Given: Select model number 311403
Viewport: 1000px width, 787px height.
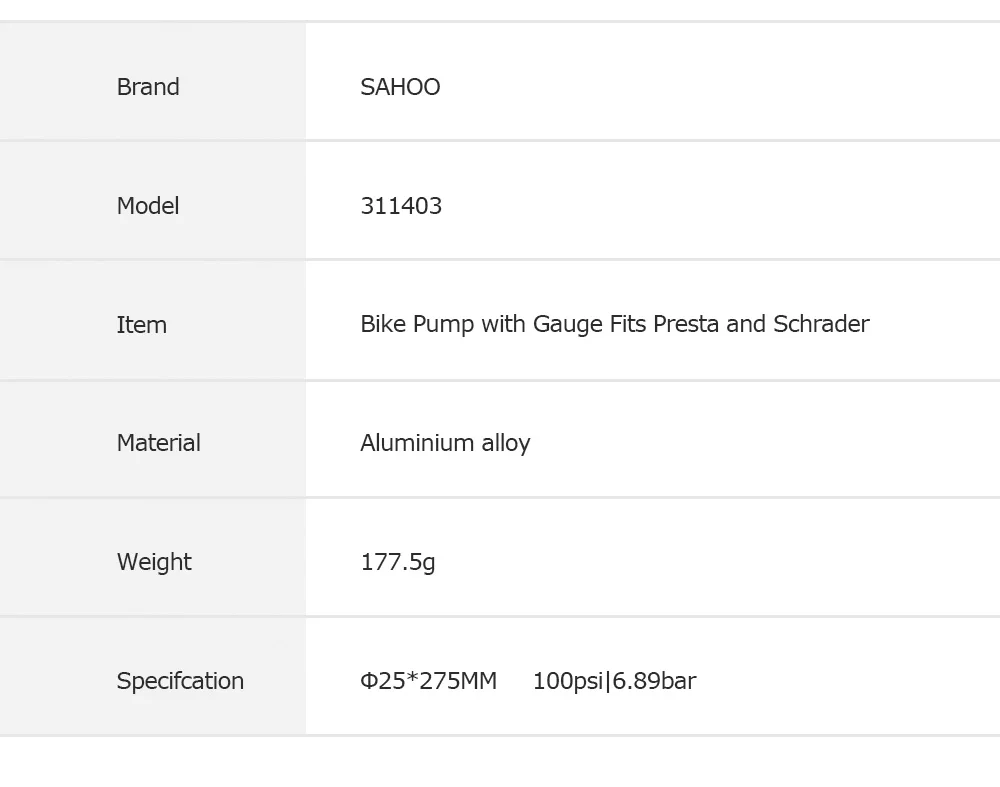Looking at the screenshot, I should tap(401, 206).
